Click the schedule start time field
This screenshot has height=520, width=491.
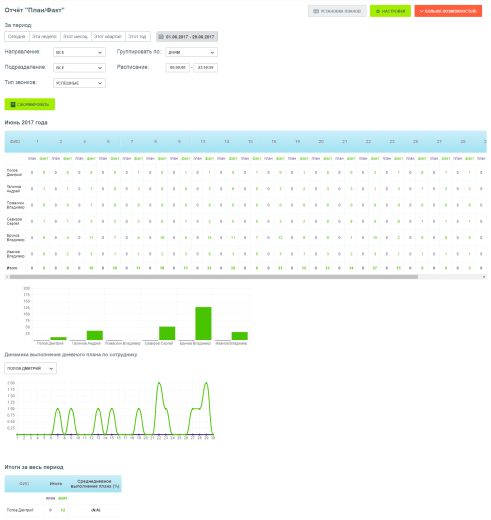click(178, 68)
